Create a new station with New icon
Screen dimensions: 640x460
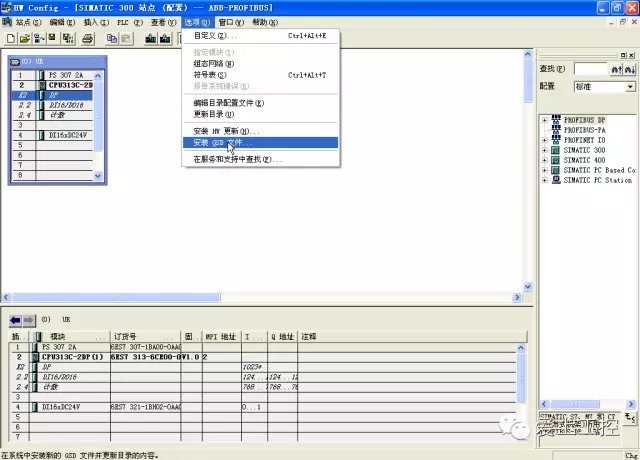pyautogui.click(x=11, y=39)
